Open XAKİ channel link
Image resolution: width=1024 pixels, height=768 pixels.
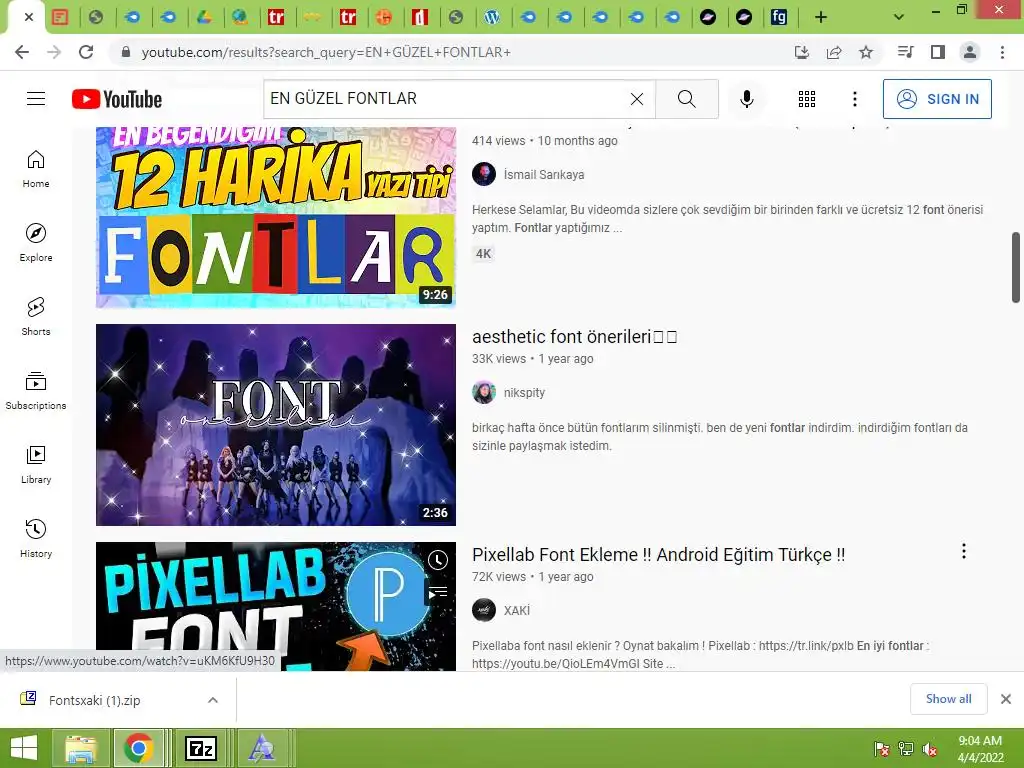point(517,611)
